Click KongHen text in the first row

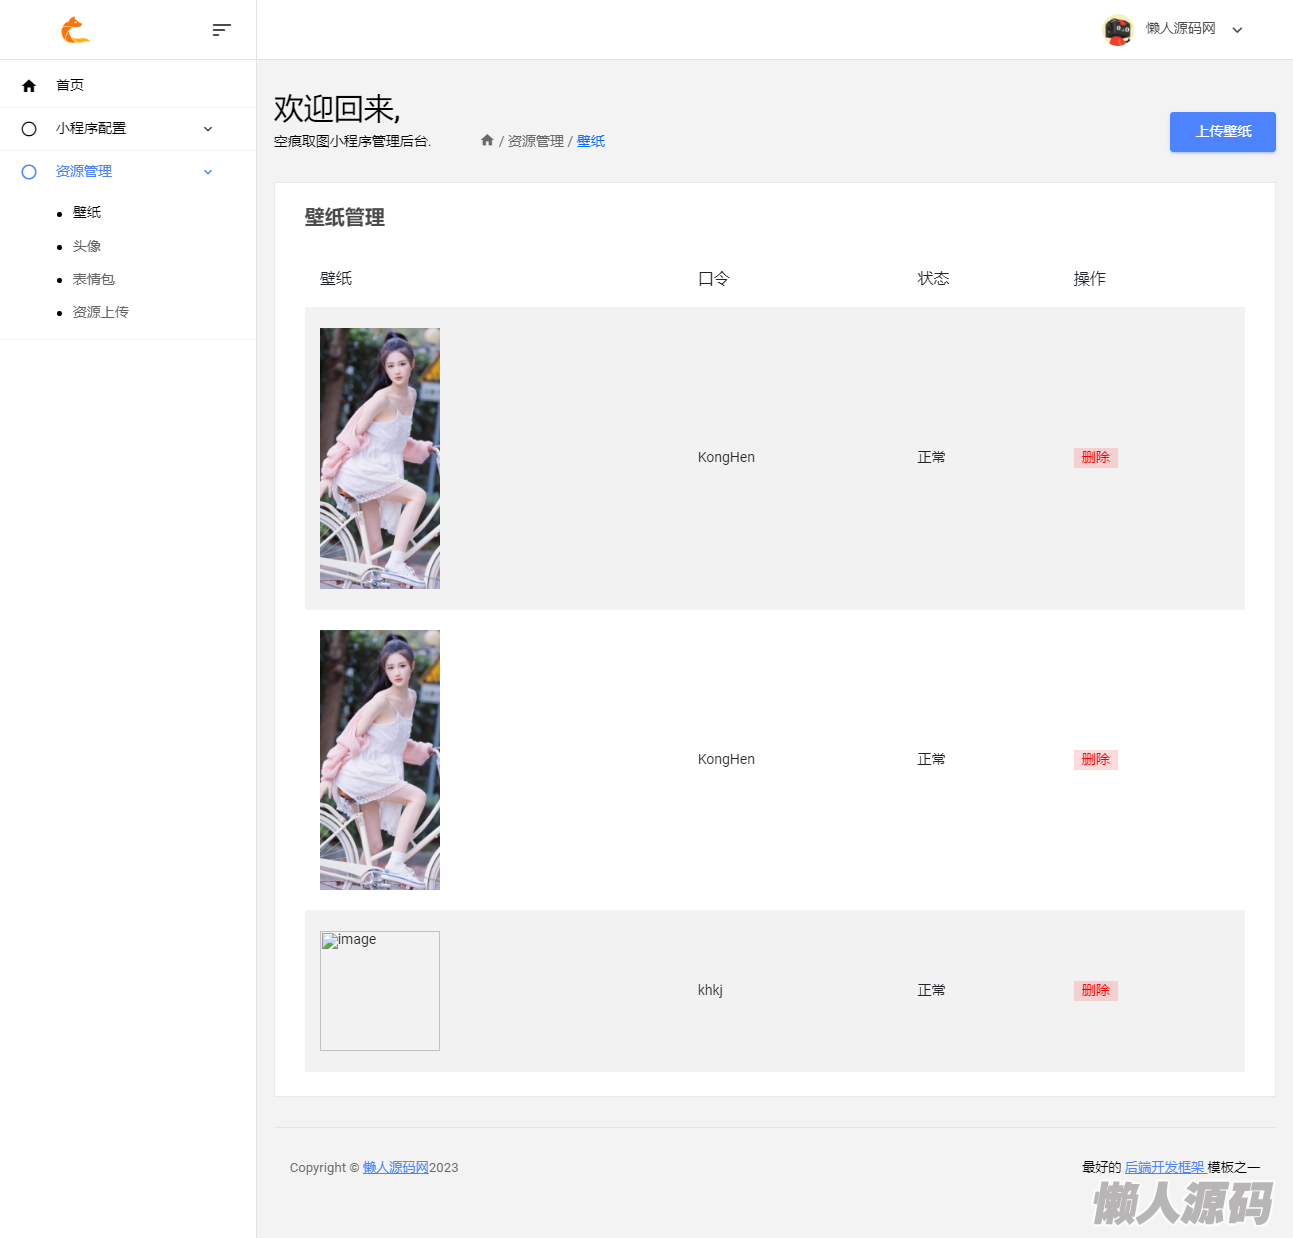click(x=726, y=457)
